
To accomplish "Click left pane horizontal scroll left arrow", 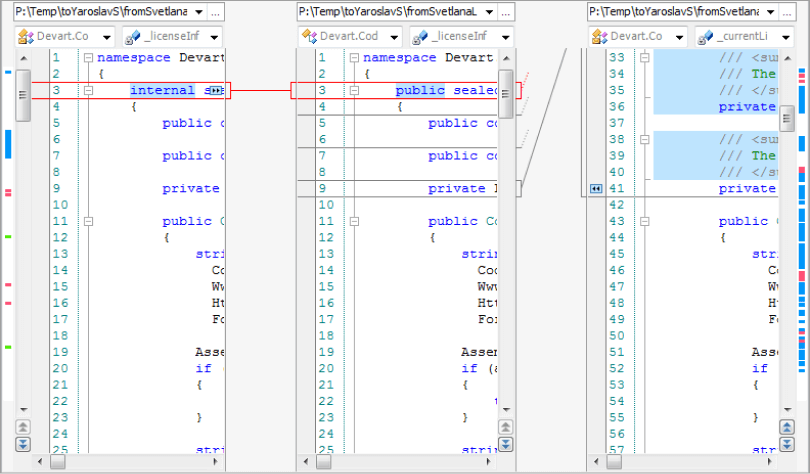I will coord(40,461).
